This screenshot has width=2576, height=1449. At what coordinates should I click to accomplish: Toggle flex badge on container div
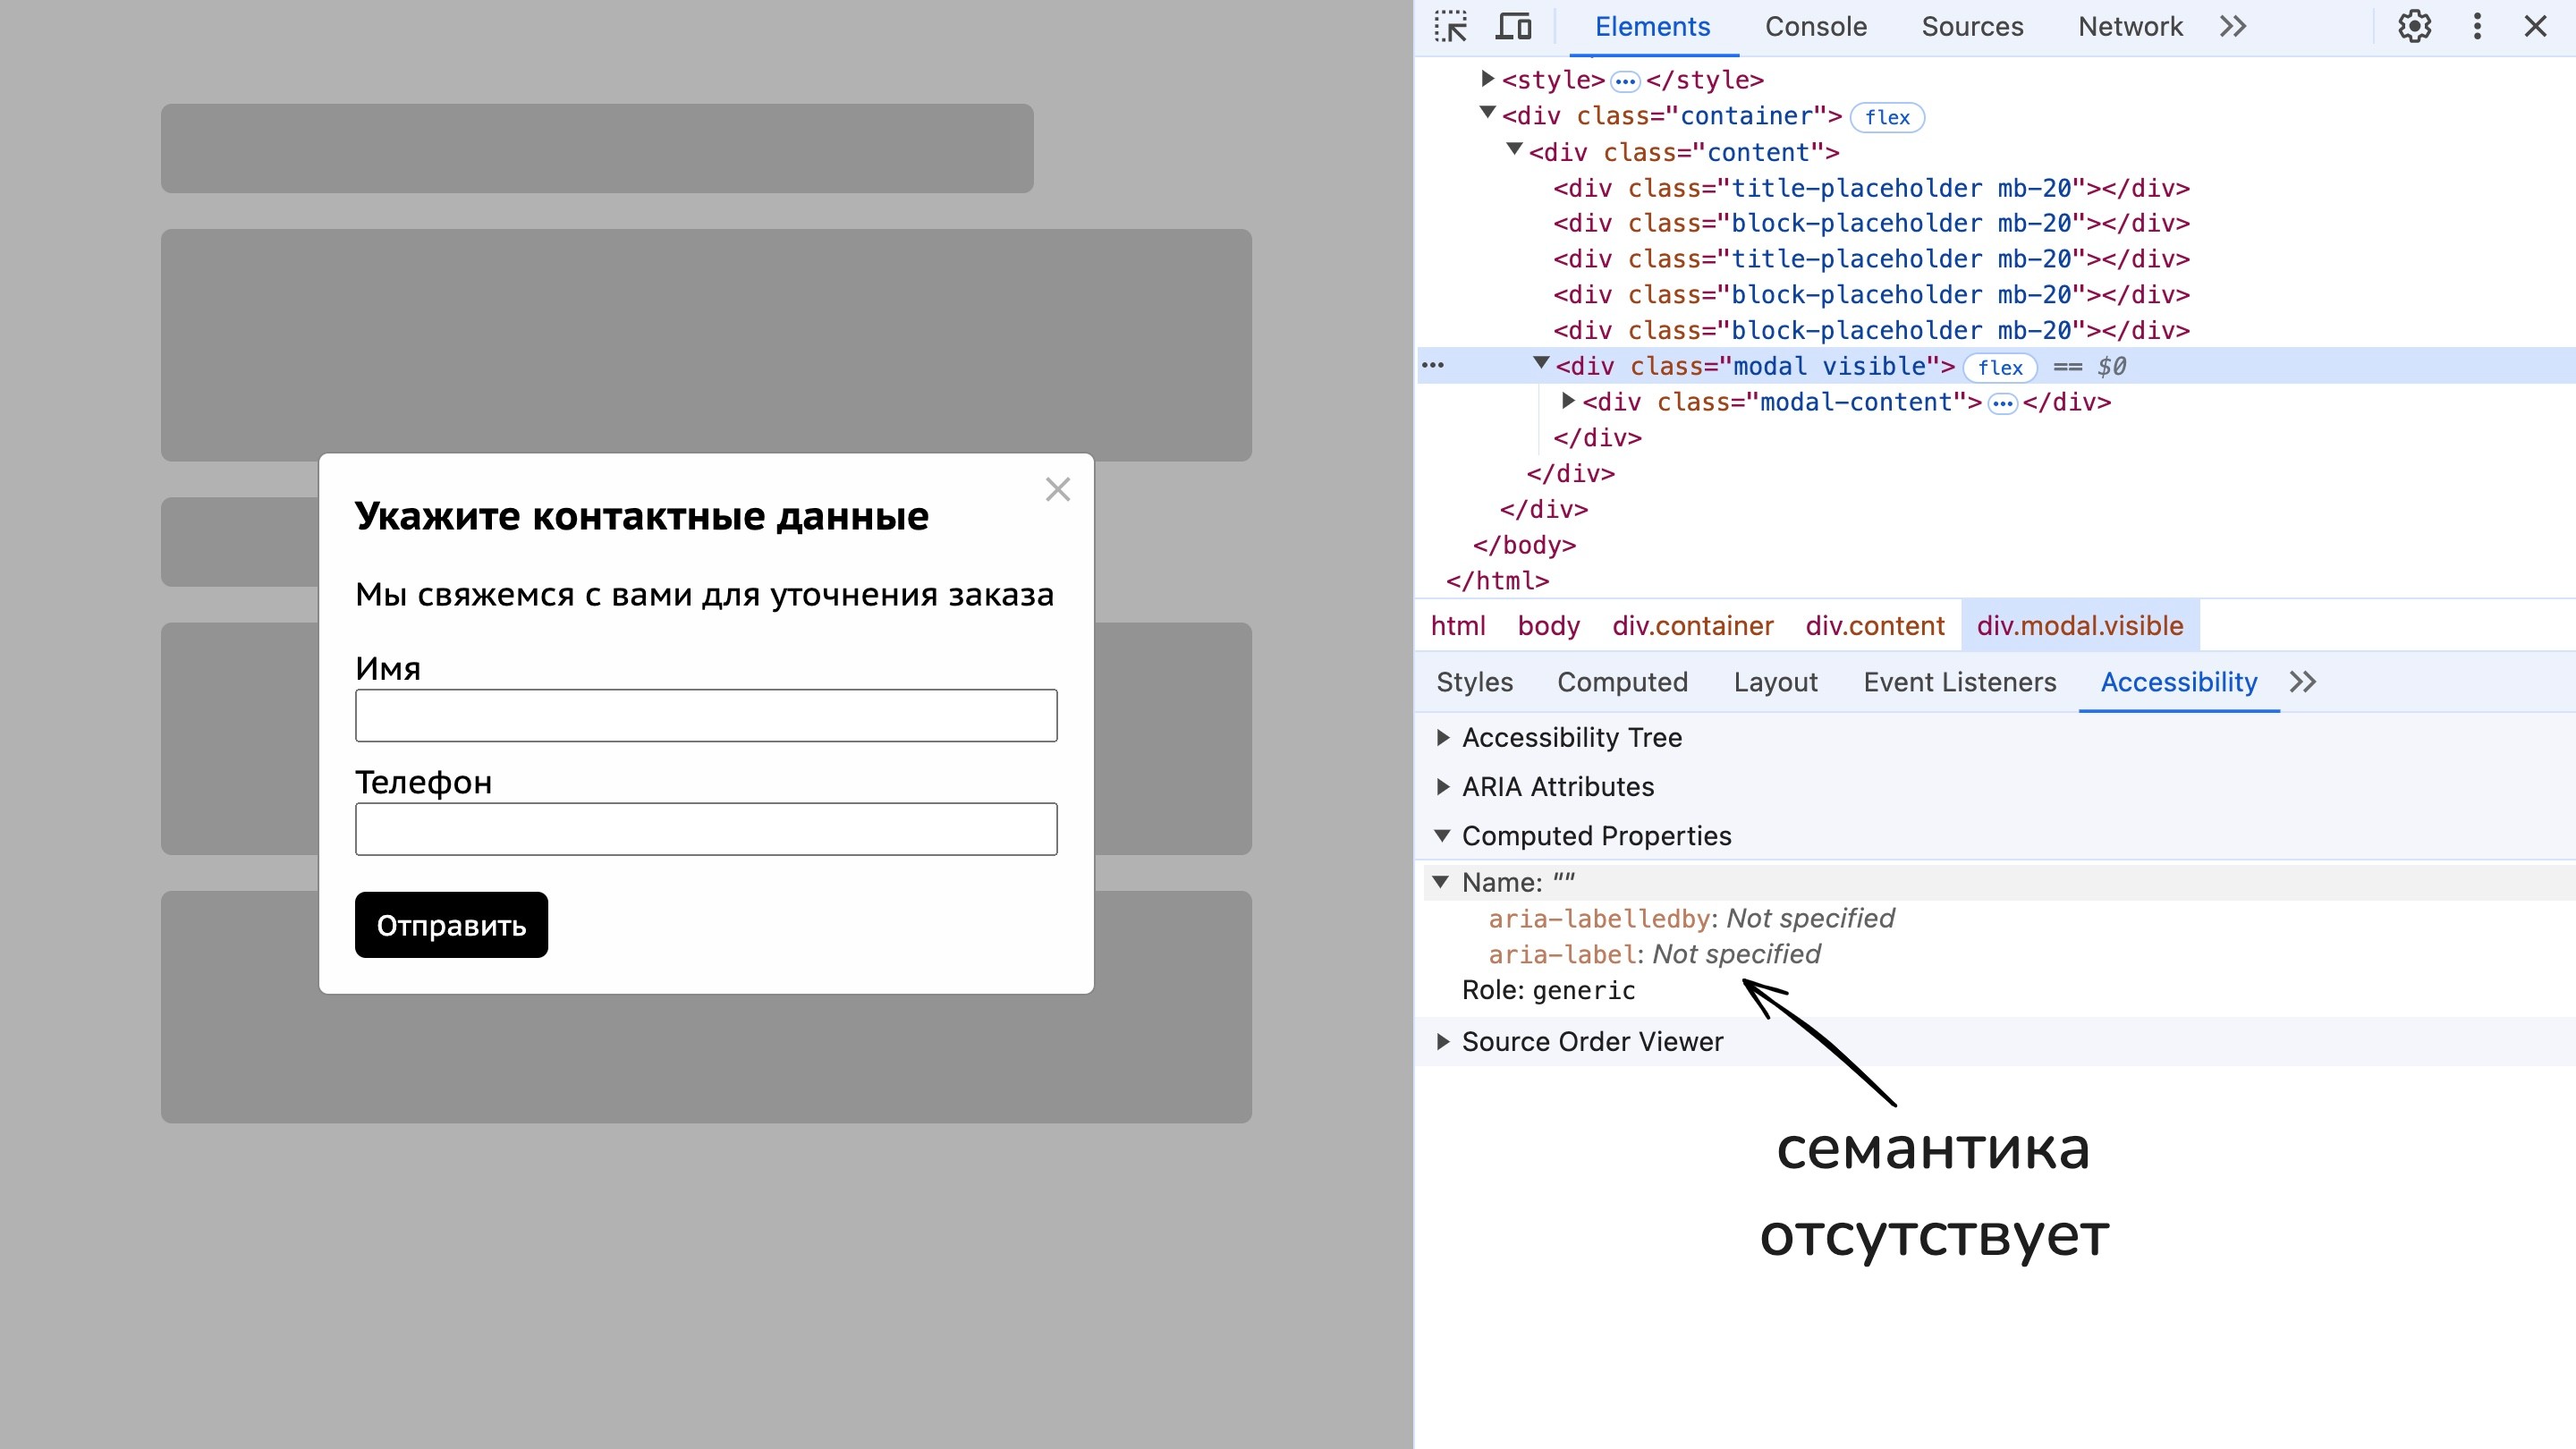pyautogui.click(x=1887, y=117)
